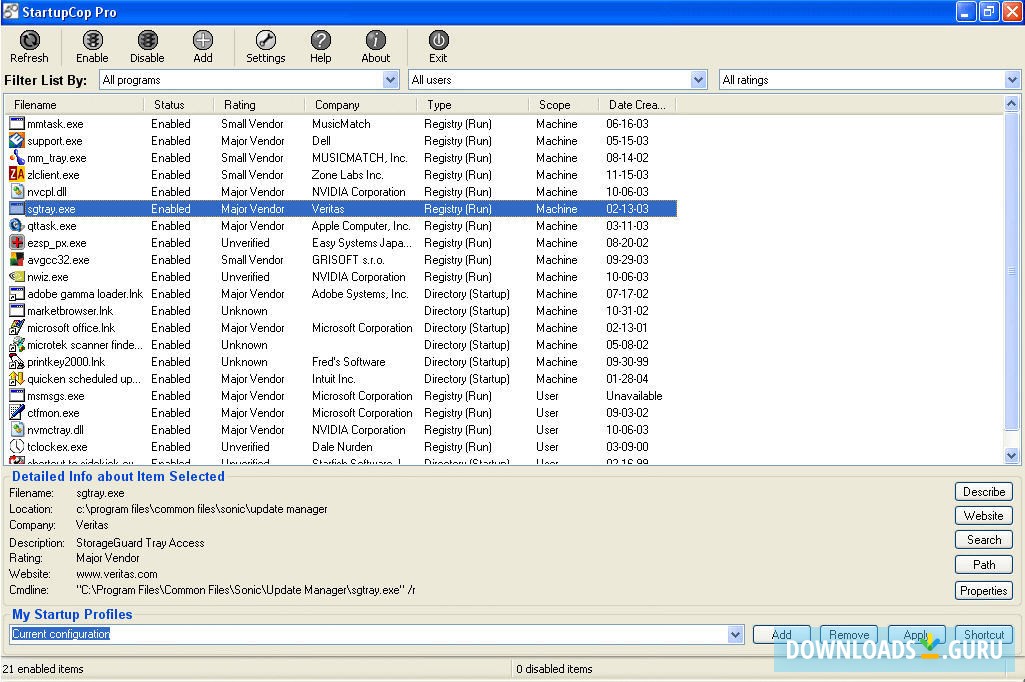The height and width of the screenshot is (682, 1025).
Task: Apply the current configuration profile
Action: pyautogui.click(x=916, y=634)
